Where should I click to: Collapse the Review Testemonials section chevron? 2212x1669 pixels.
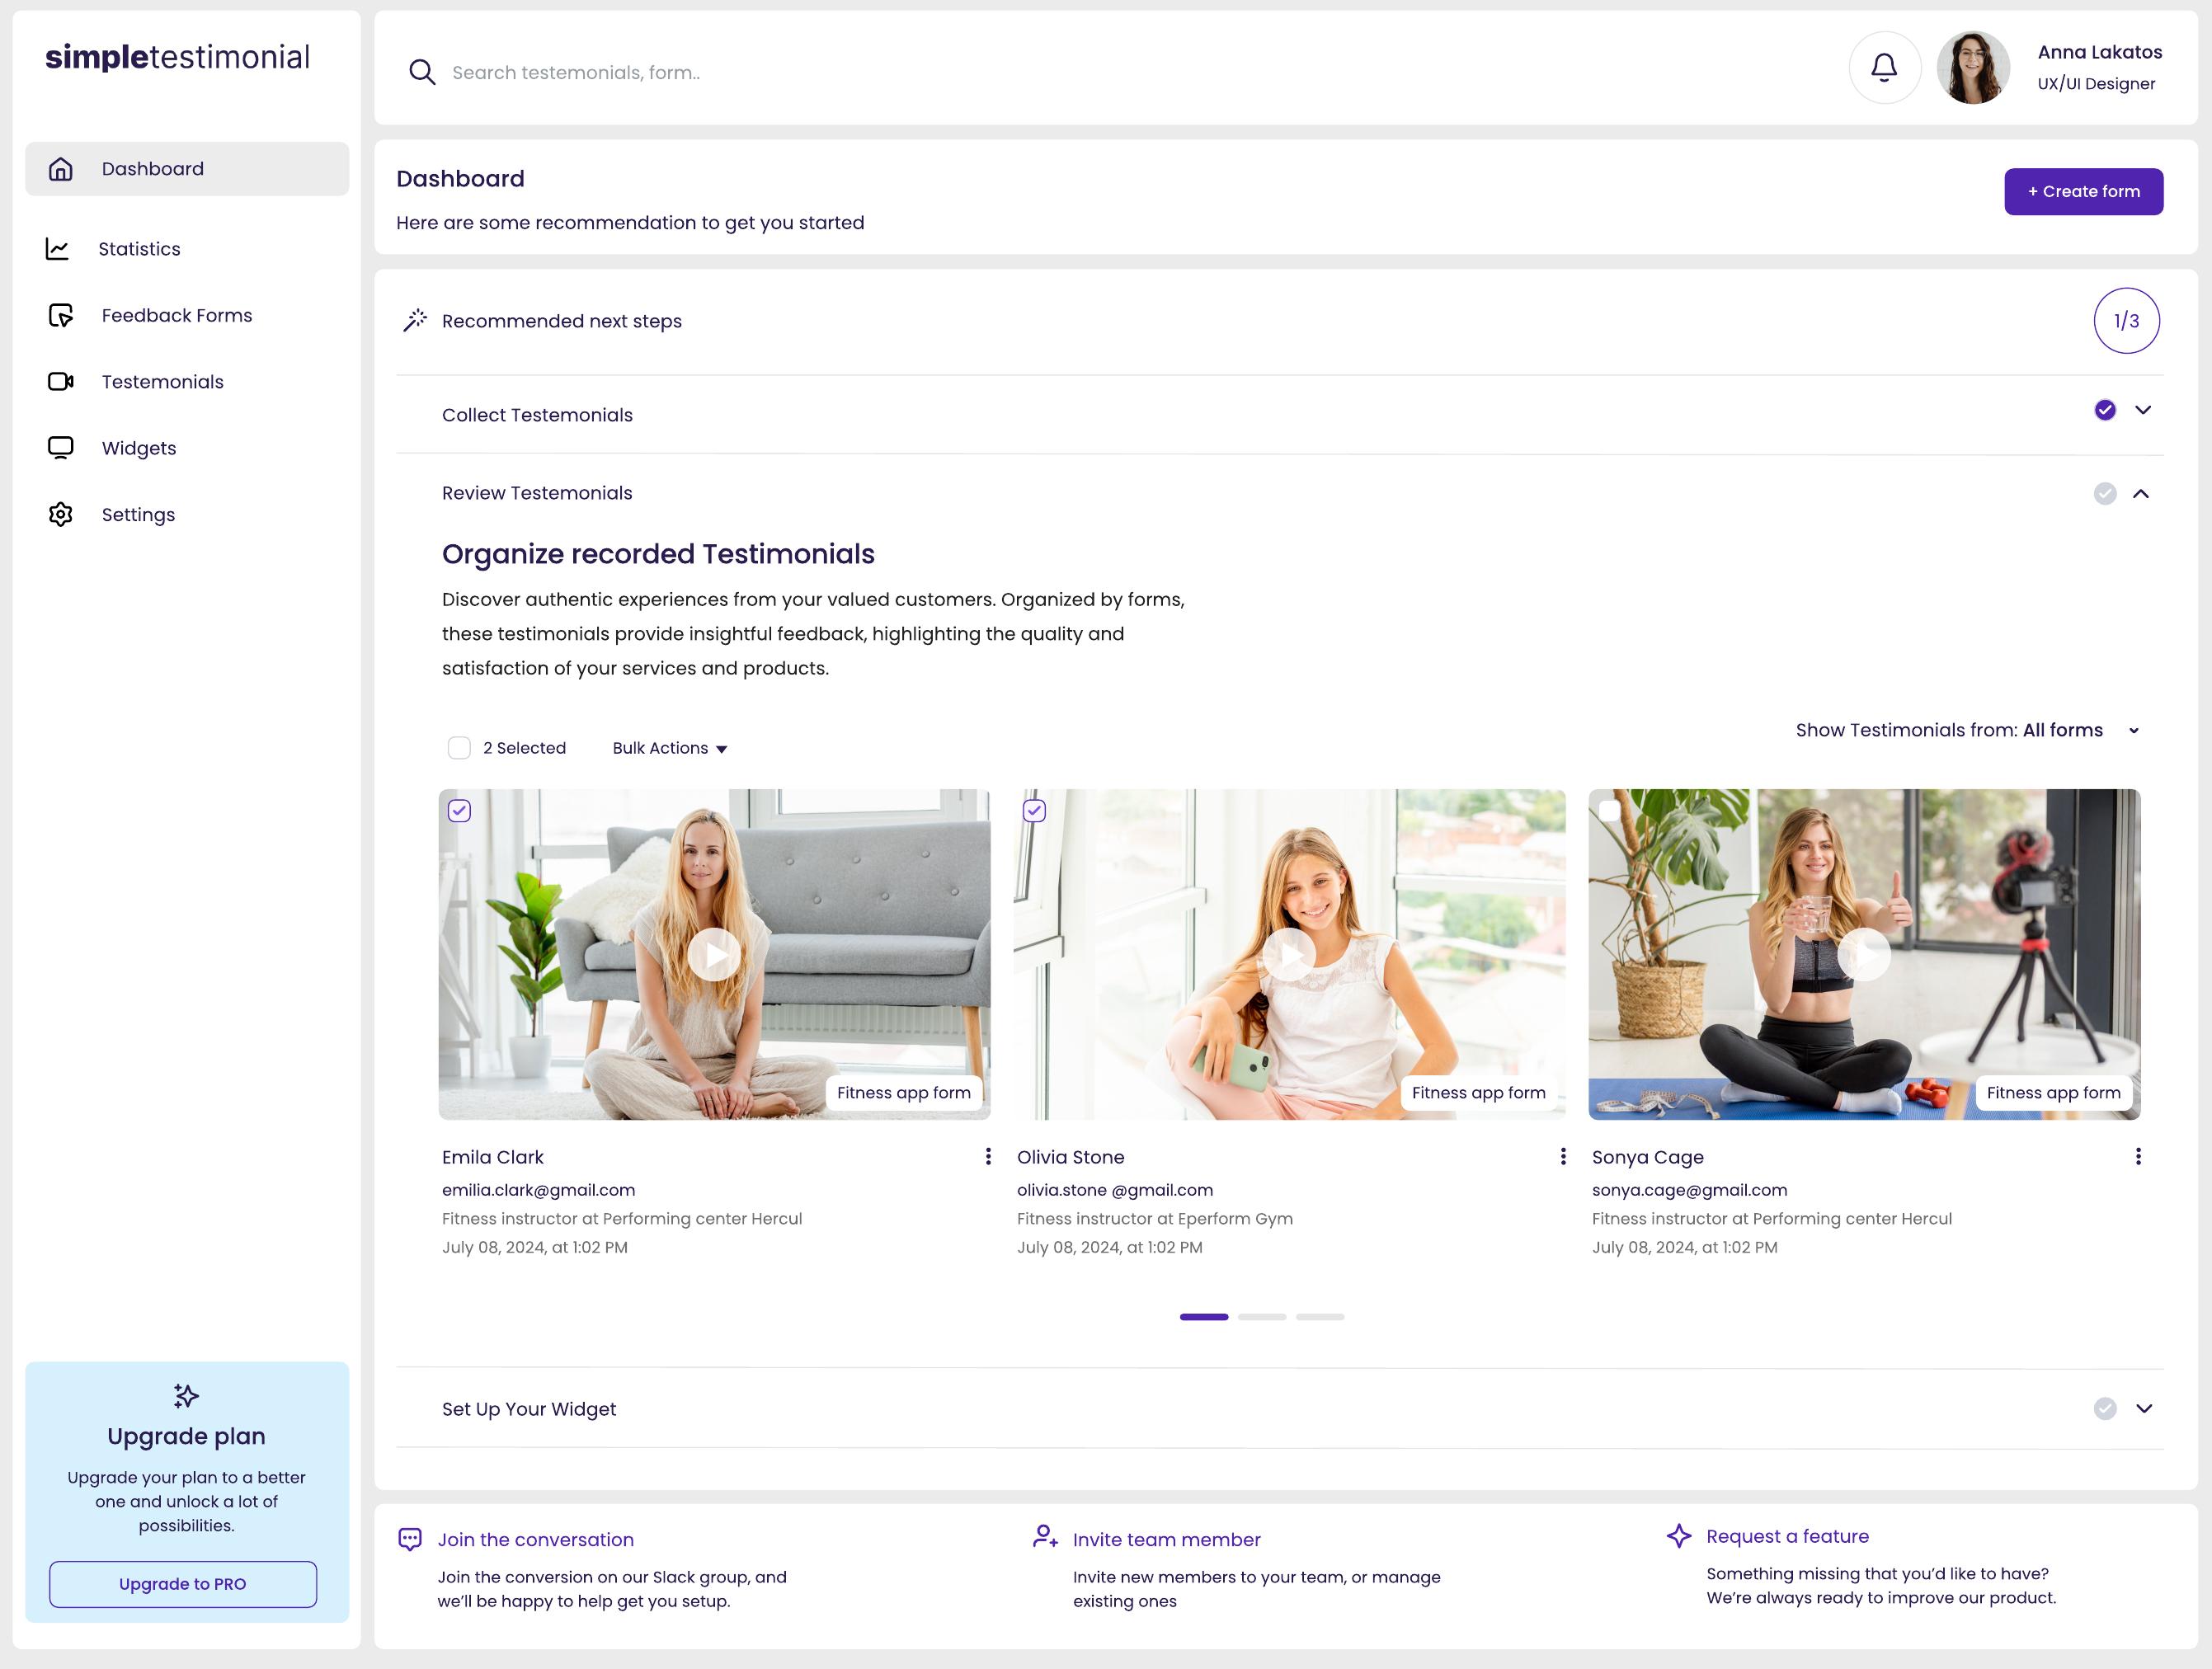point(2141,494)
